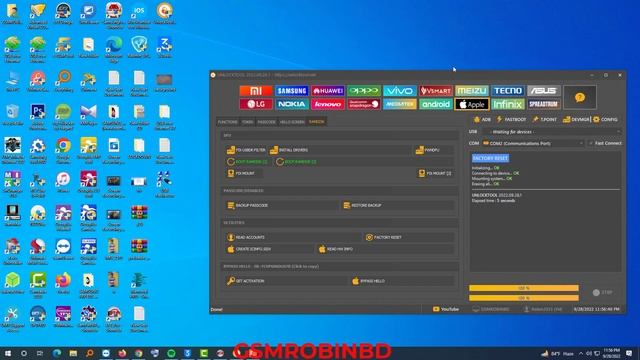
Task: Open the chat support bubble icon
Action: point(580,97)
